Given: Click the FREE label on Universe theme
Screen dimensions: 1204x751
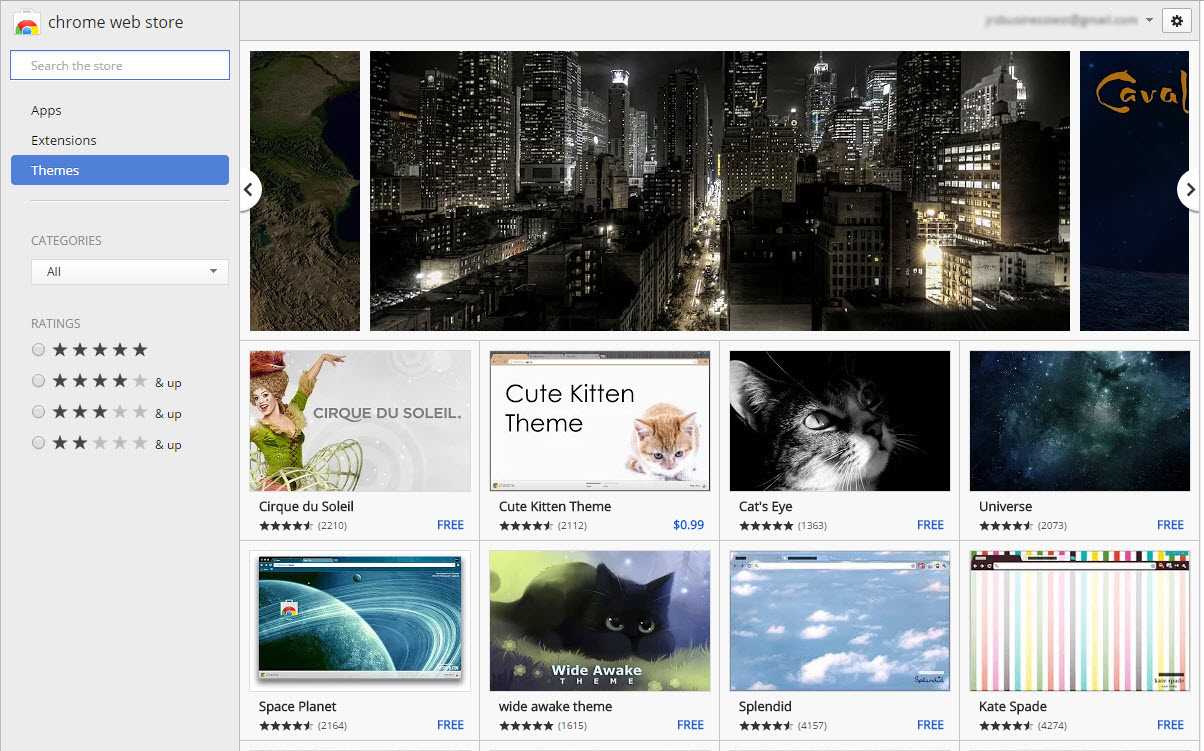Looking at the screenshot, I should (x=1170, y=525).
